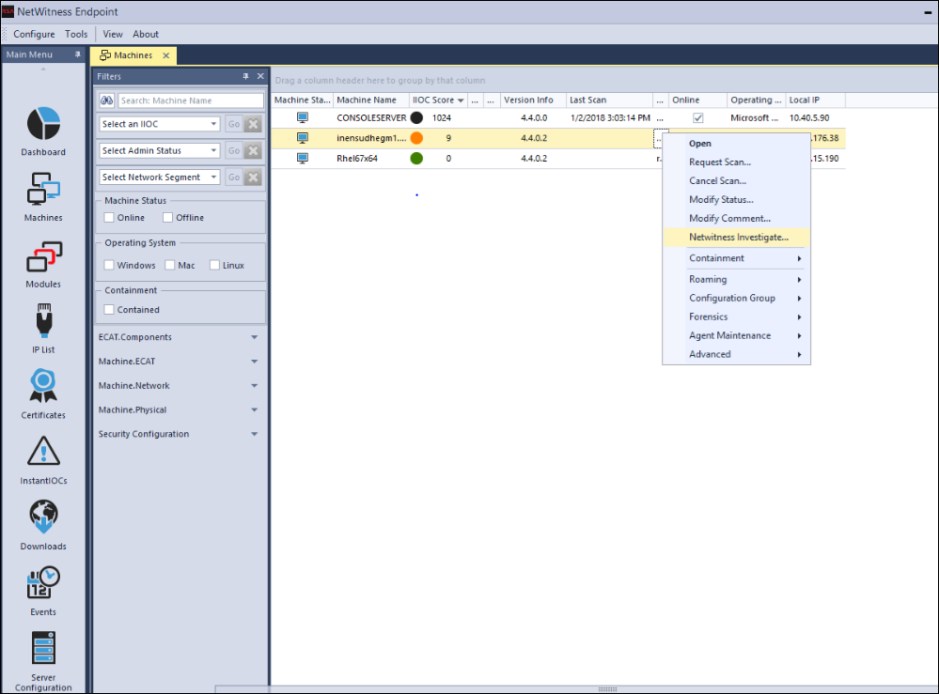Open the Events calendar icon
Viewport: 939px width, 694px height.
[x=43, y=583]
